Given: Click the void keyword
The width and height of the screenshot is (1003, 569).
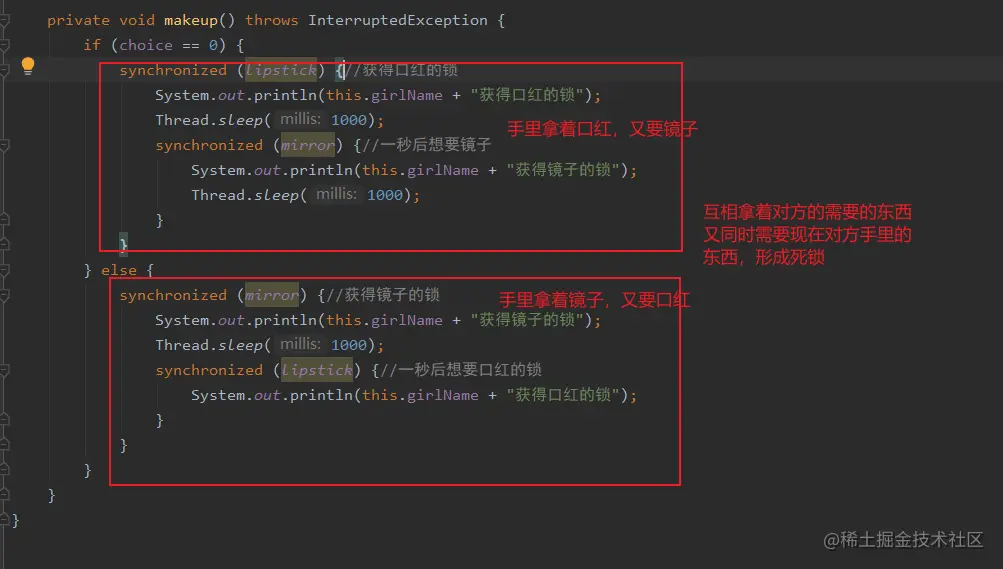Looking at the screenshot, I should point(137,20).
